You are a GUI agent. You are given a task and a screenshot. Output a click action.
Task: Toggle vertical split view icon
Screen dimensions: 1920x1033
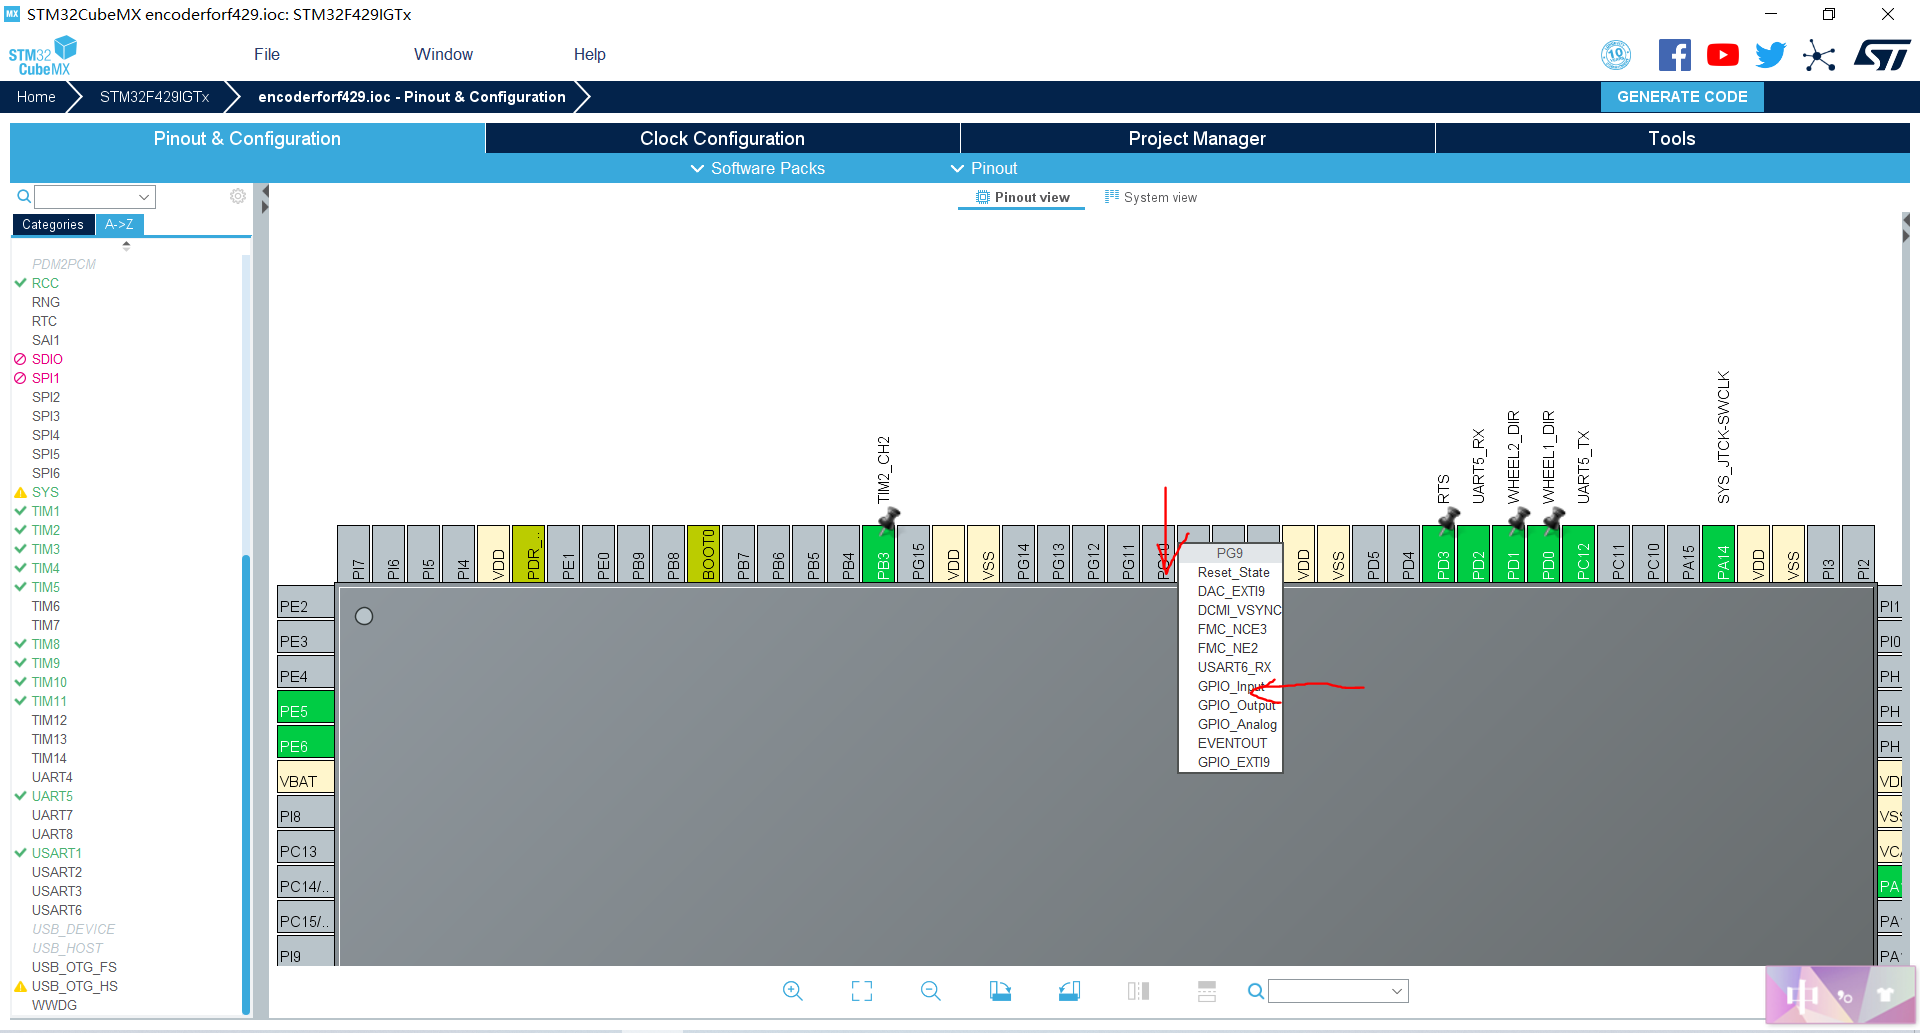pos(1138,991)
